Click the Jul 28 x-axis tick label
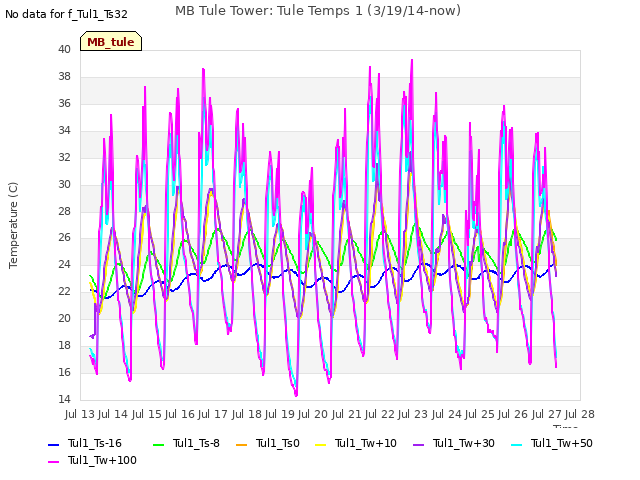This screenshot has width=640, height=480. [x=580, y=414]
